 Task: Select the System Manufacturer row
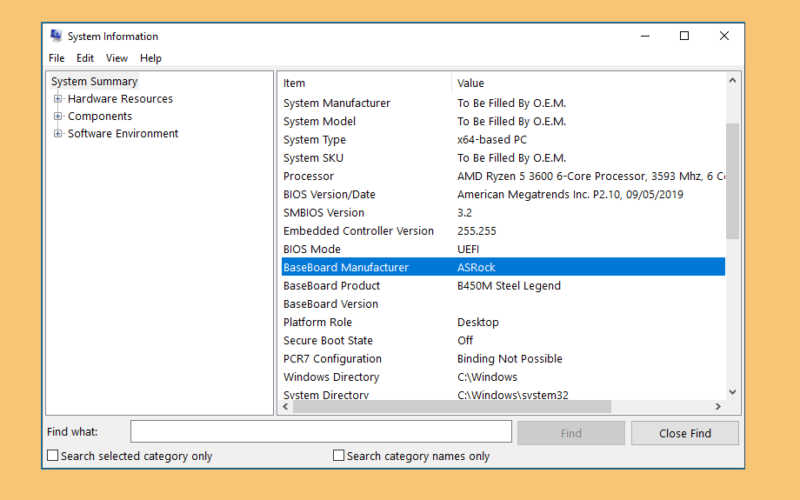pos(503,103)
